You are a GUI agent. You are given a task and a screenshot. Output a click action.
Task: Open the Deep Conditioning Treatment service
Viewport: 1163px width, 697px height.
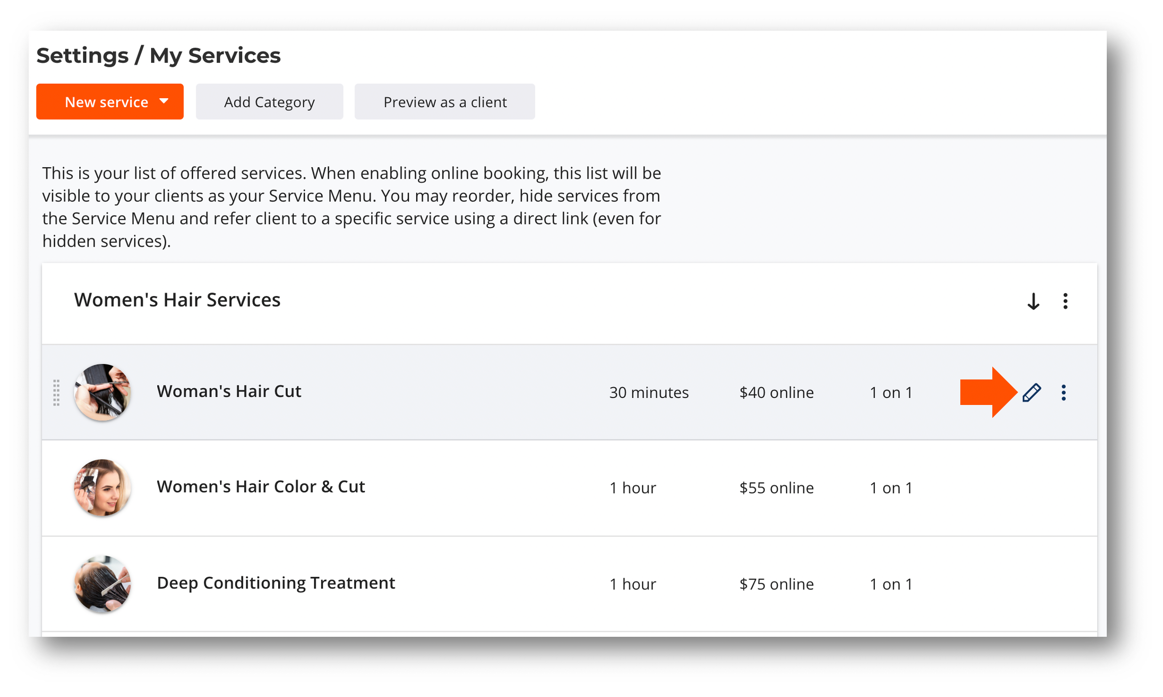click(x=275, y=583)
